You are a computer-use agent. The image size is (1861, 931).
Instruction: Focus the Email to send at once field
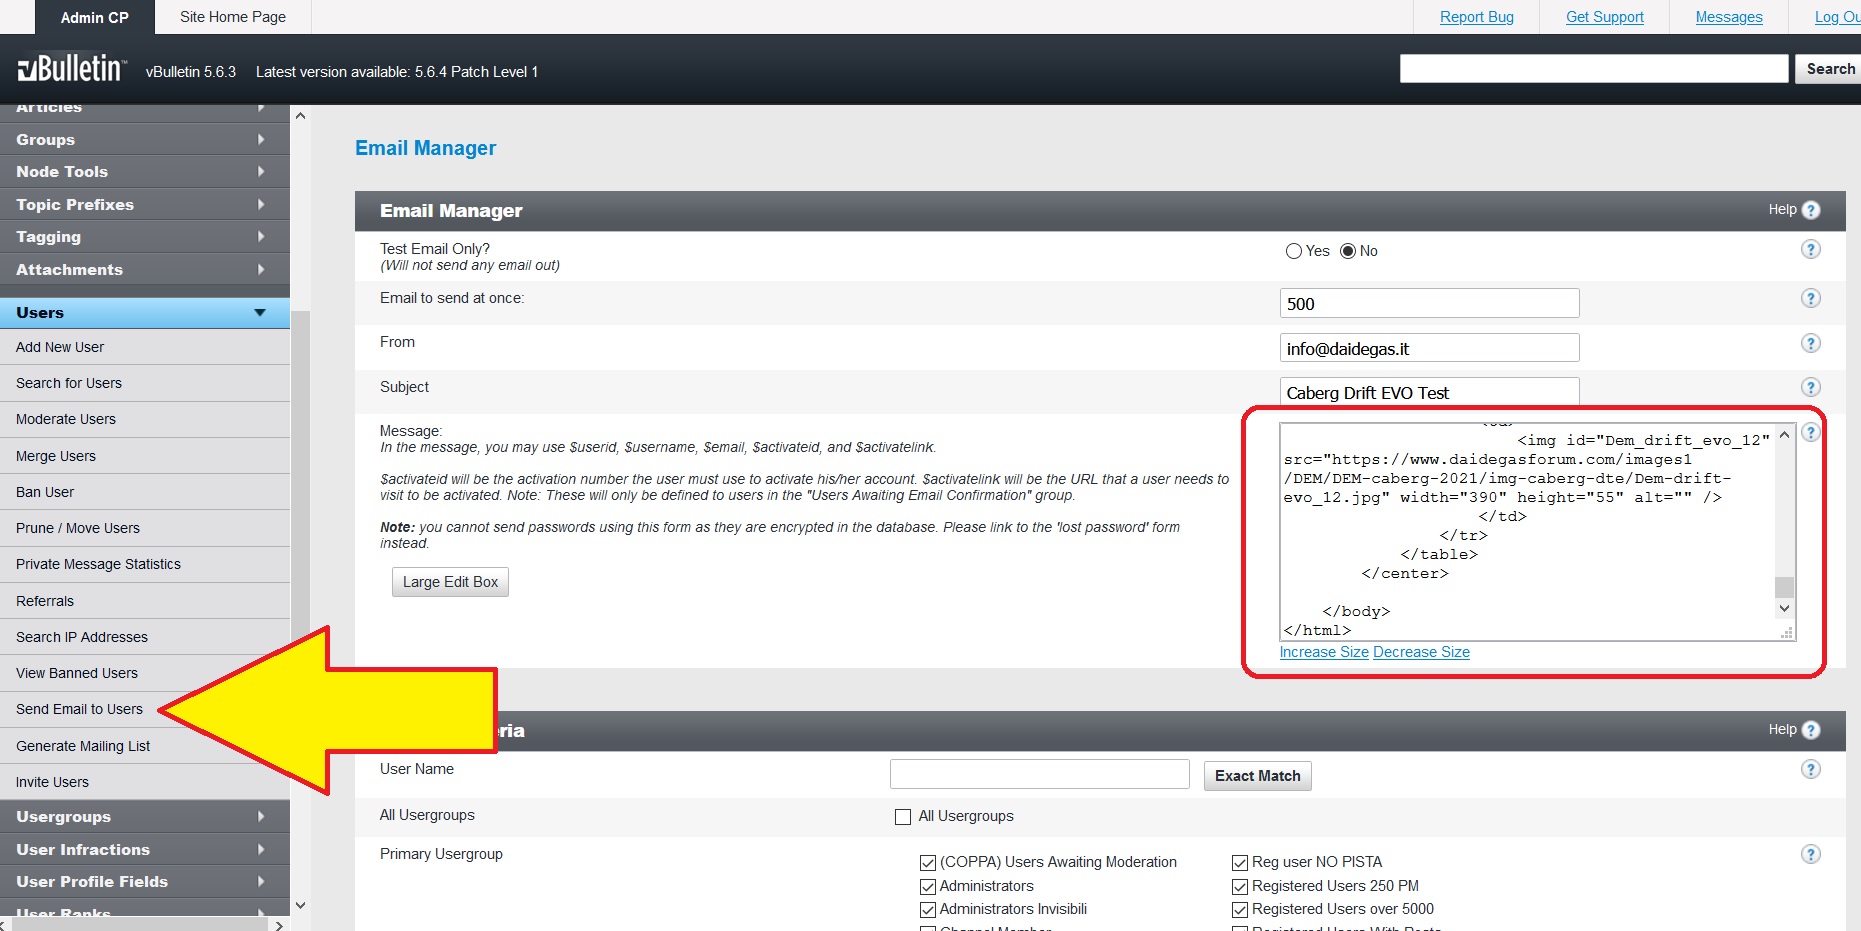(x=1429, y=303)
